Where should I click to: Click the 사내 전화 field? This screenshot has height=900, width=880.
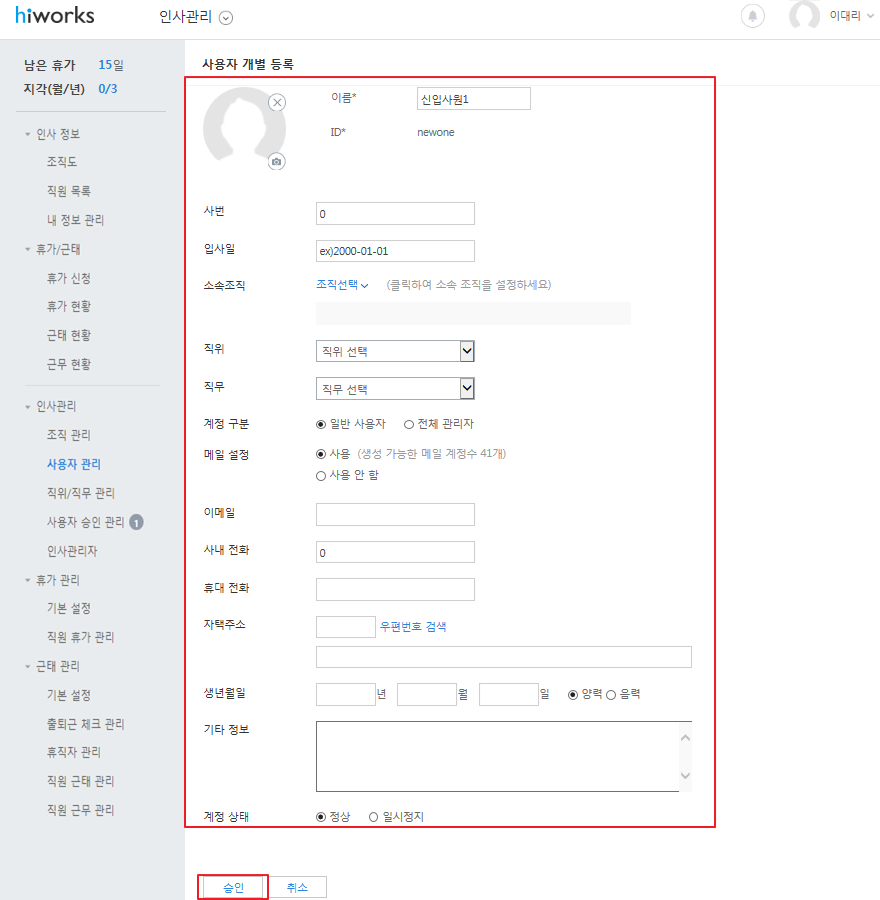[x=395, y=552]
